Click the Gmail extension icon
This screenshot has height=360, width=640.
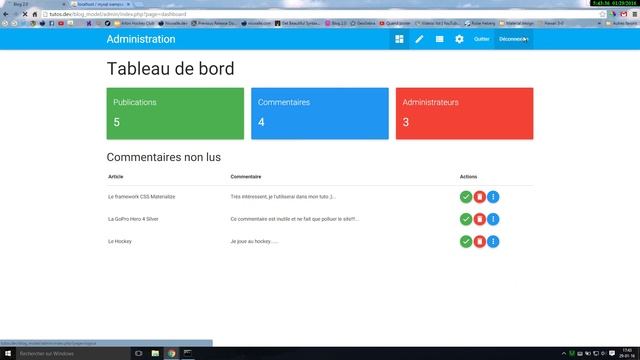coord(624,14)
